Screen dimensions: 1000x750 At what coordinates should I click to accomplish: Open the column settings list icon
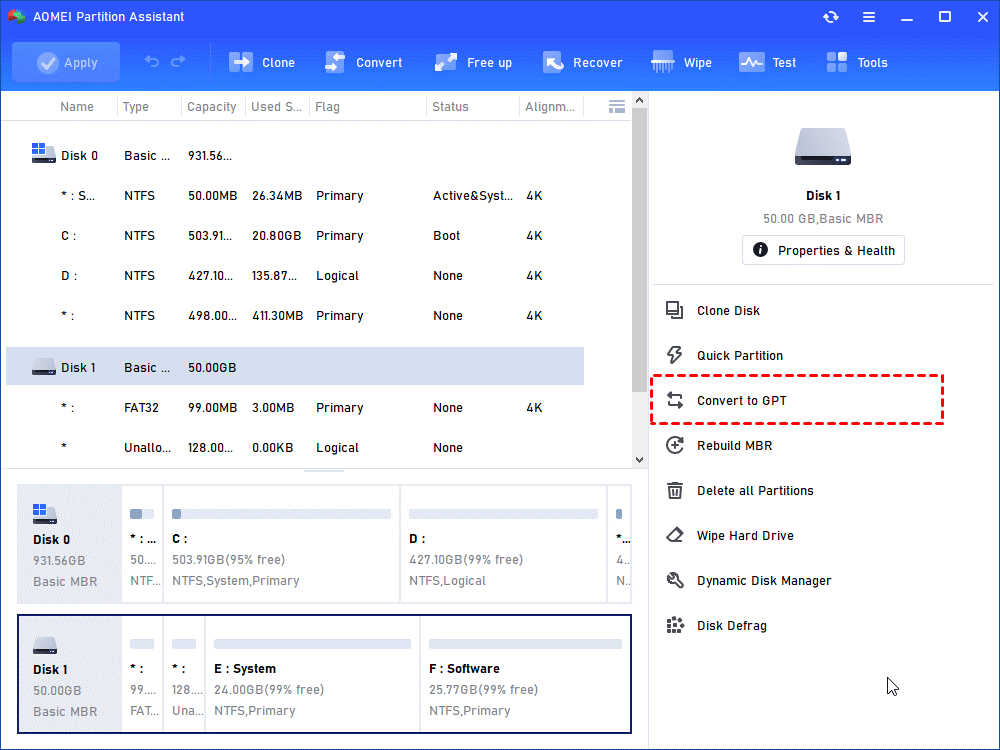tap(617, 106)
